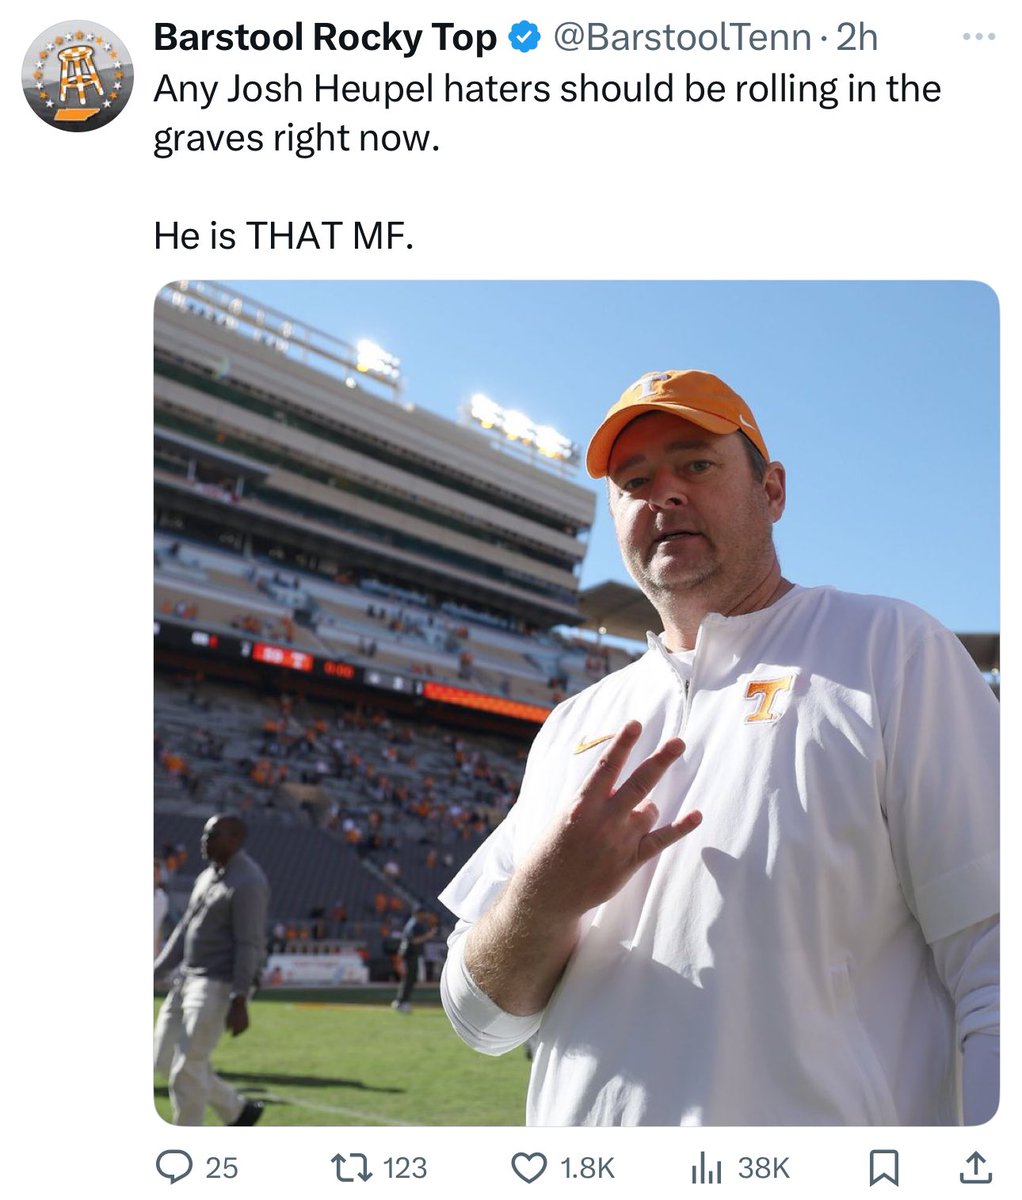
Task: Click the 123 reposts count
Action: point(405,1167)
